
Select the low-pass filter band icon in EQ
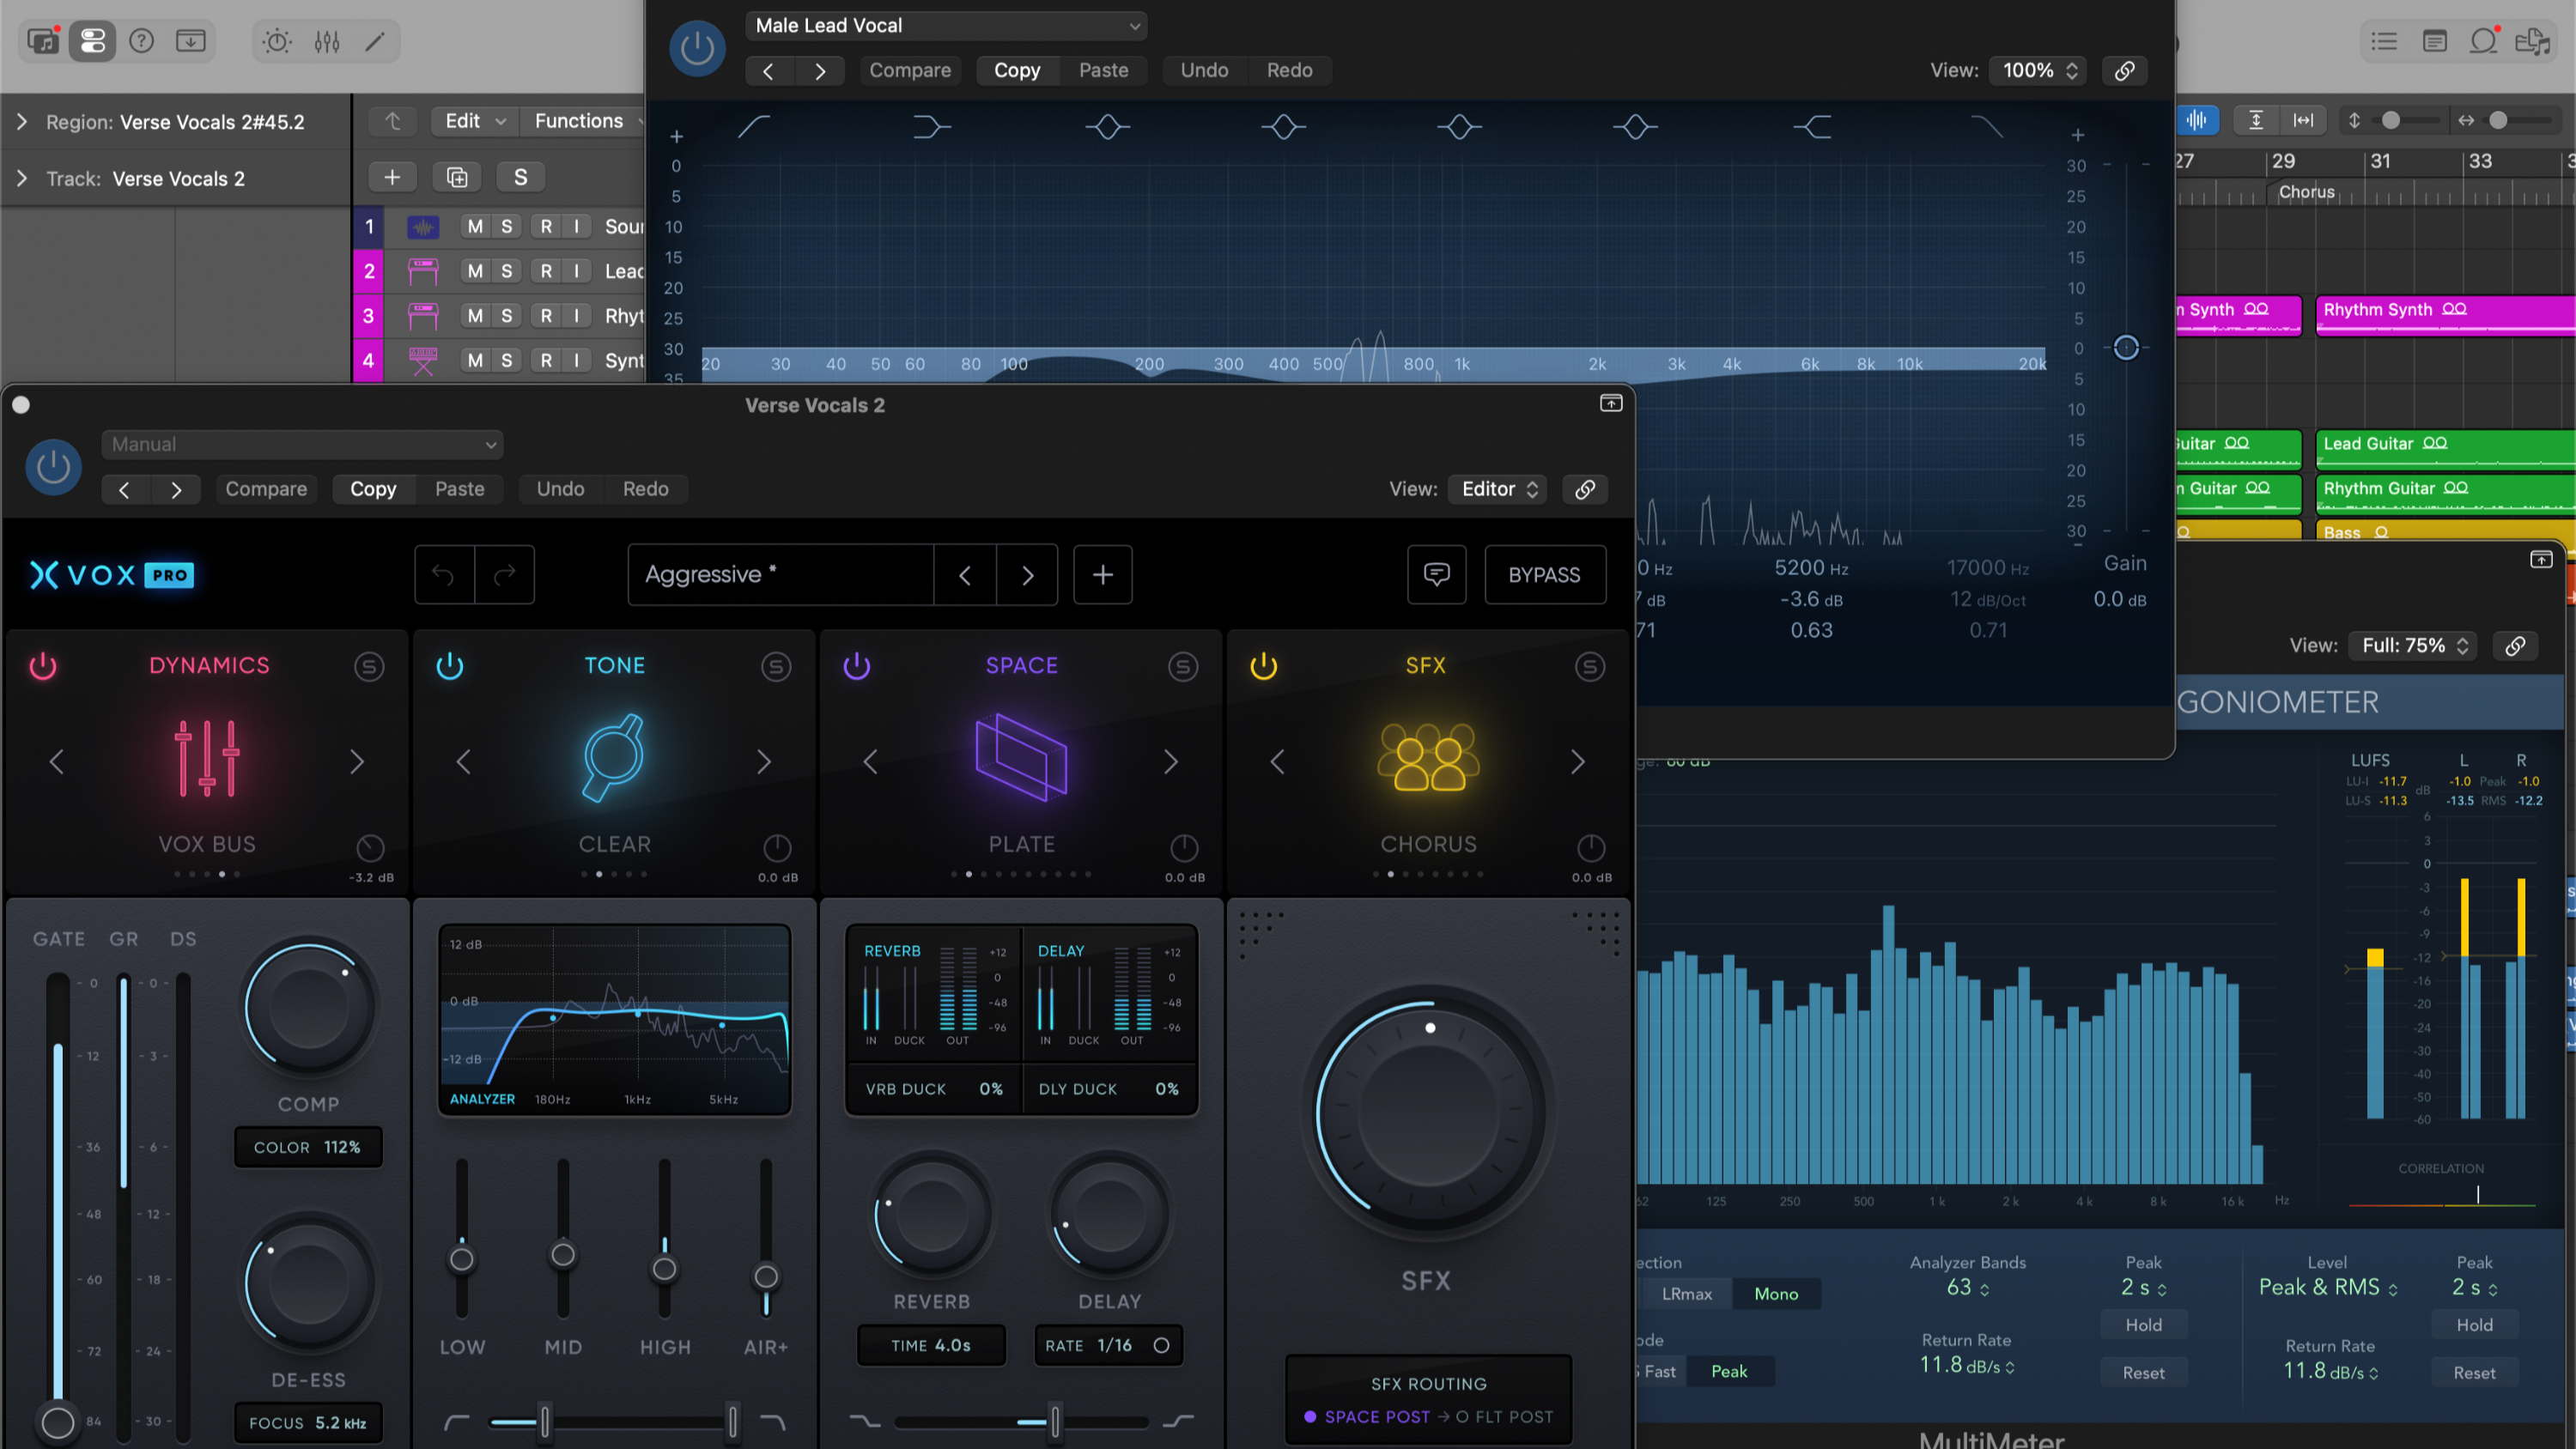[1986, 127]
